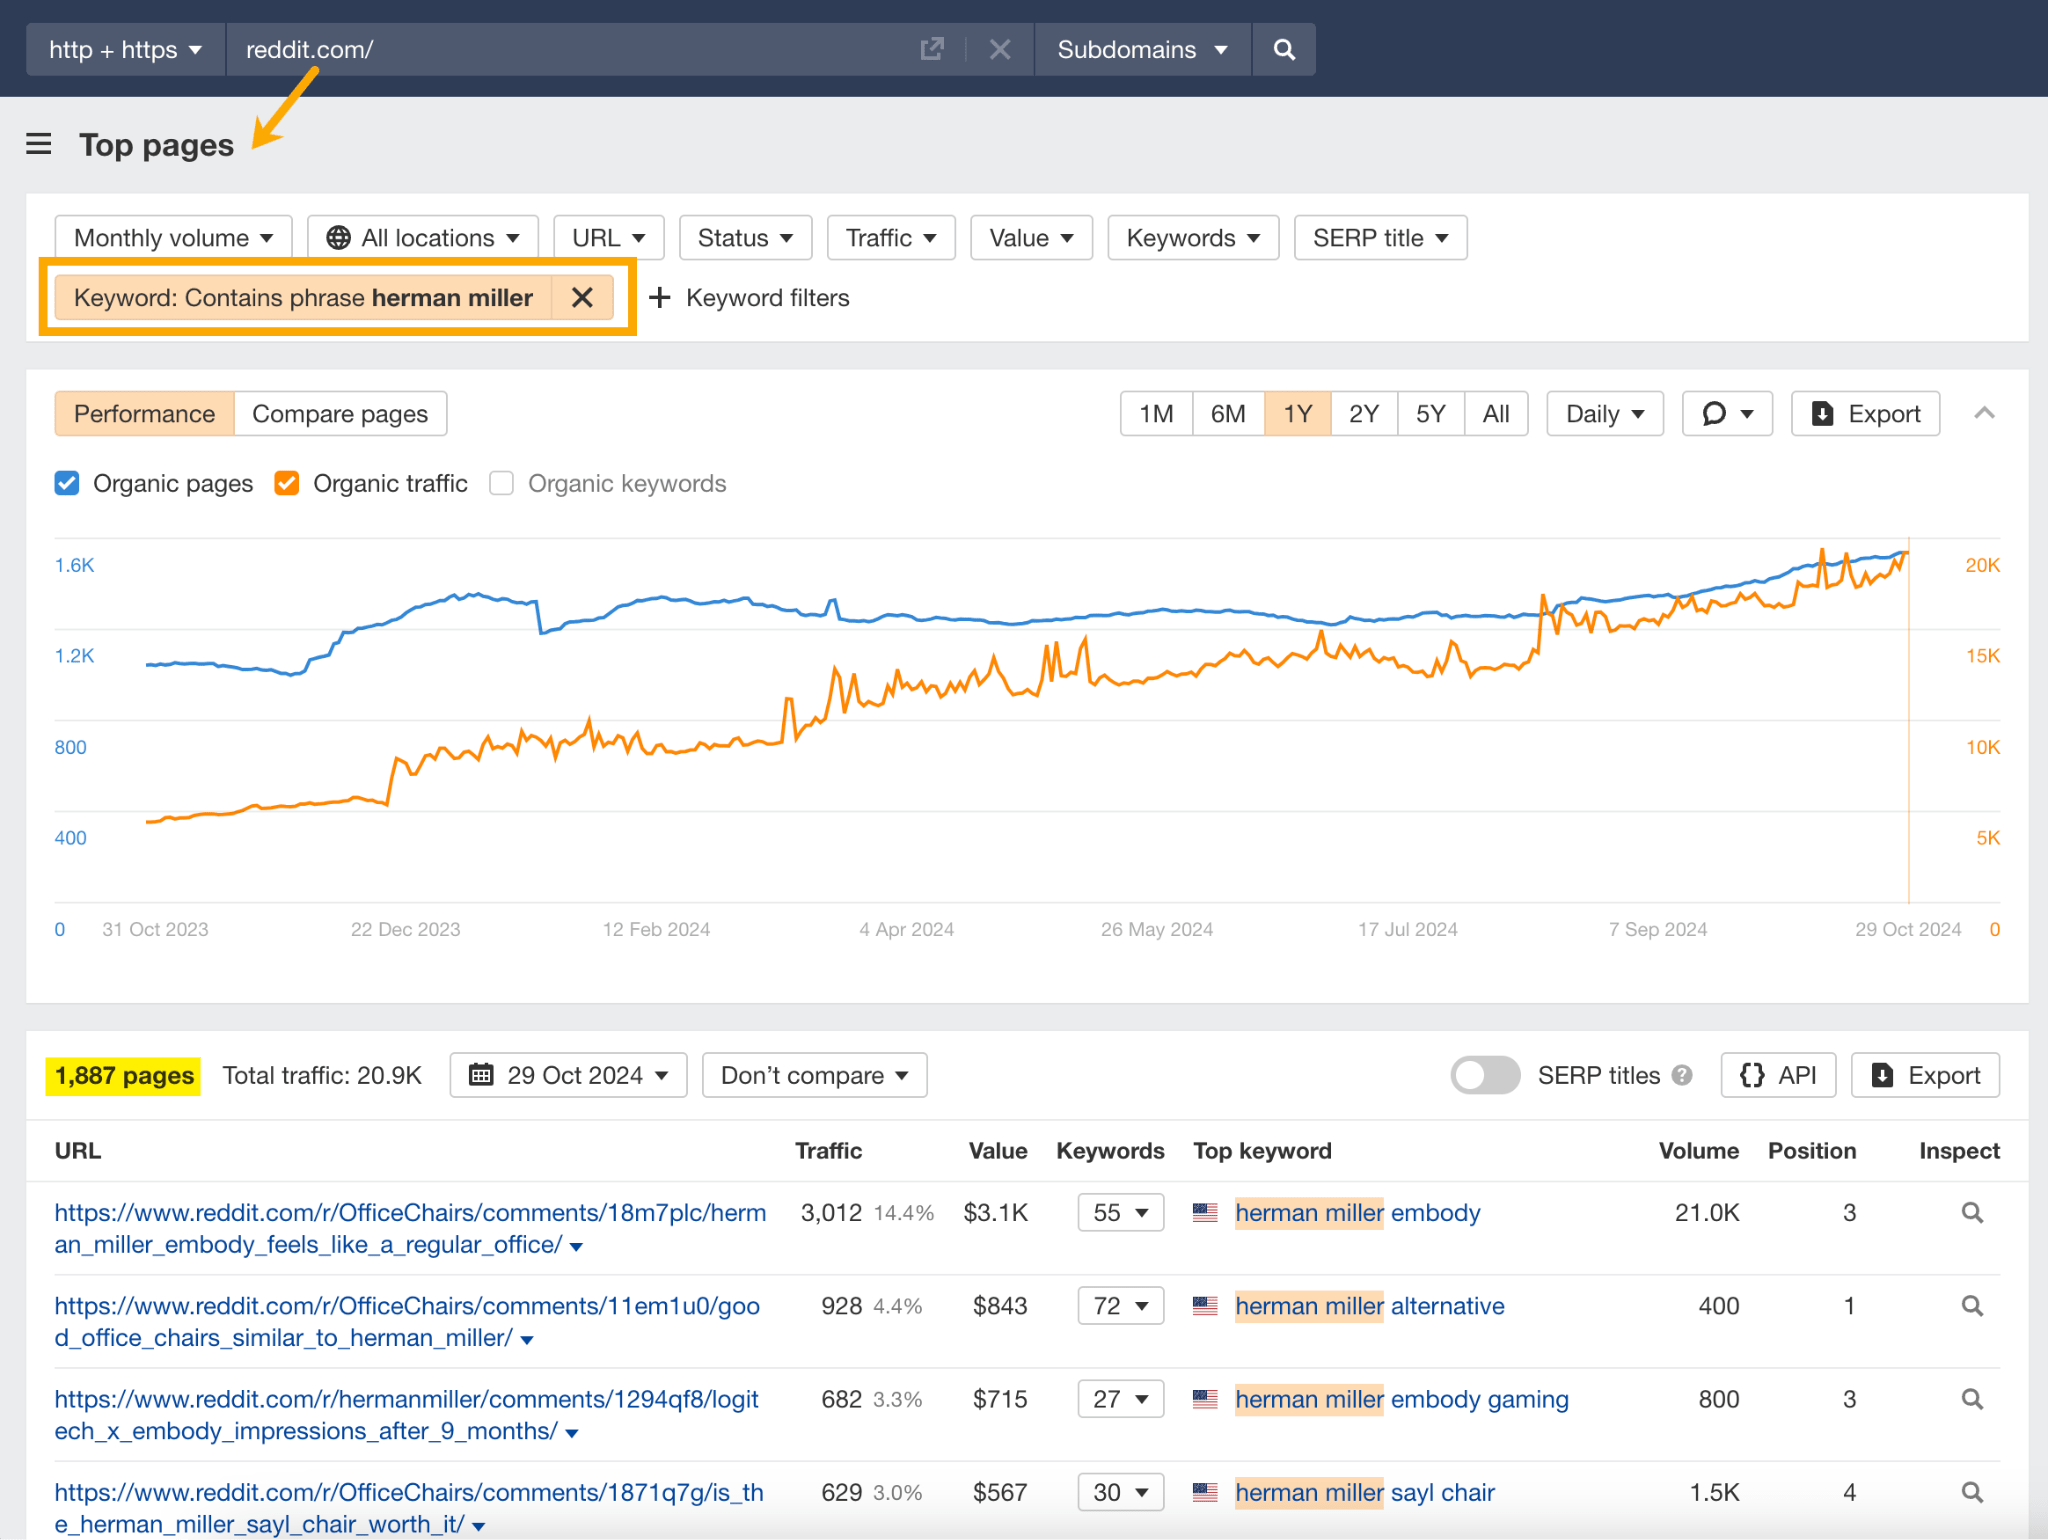Open the Subdomains mode dropdown
The image size is (2048, 1540).
pos(1142,48)
